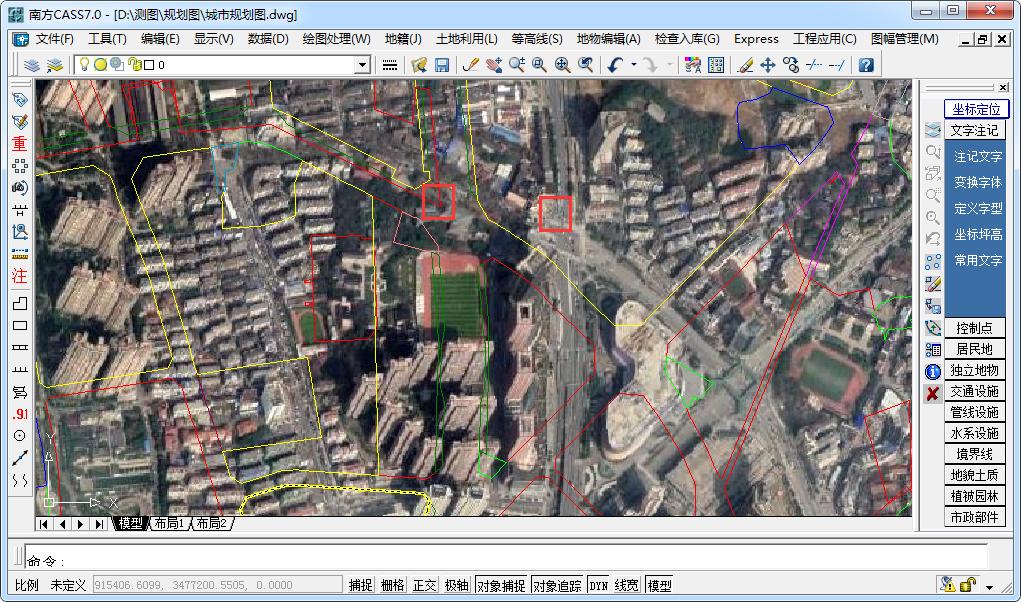Click the 坐标定位 button
Screen dimensions: 1021x602
[x=975, y=109]
